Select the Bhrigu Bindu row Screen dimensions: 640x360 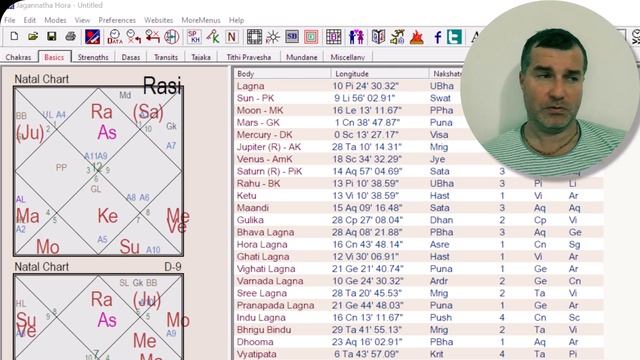point(419,330)
